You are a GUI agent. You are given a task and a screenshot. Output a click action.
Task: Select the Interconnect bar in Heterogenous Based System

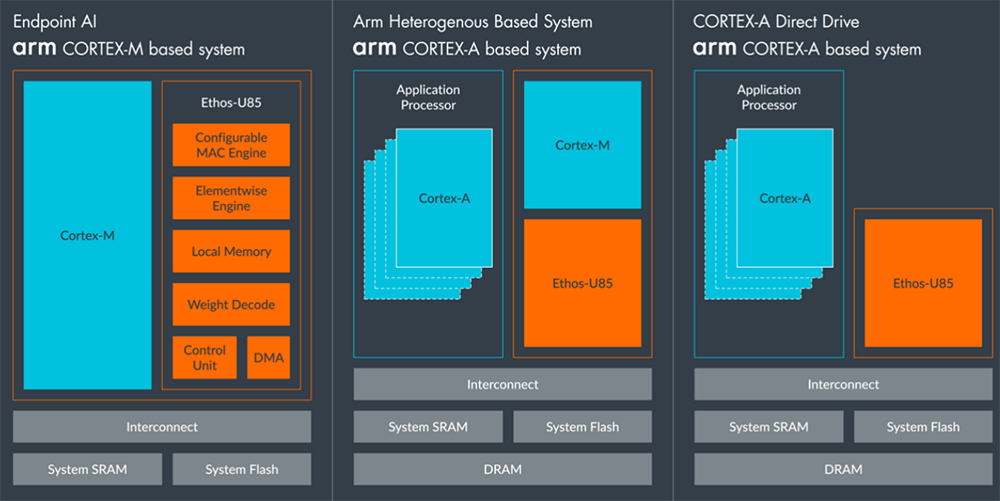tap(502, 385)
